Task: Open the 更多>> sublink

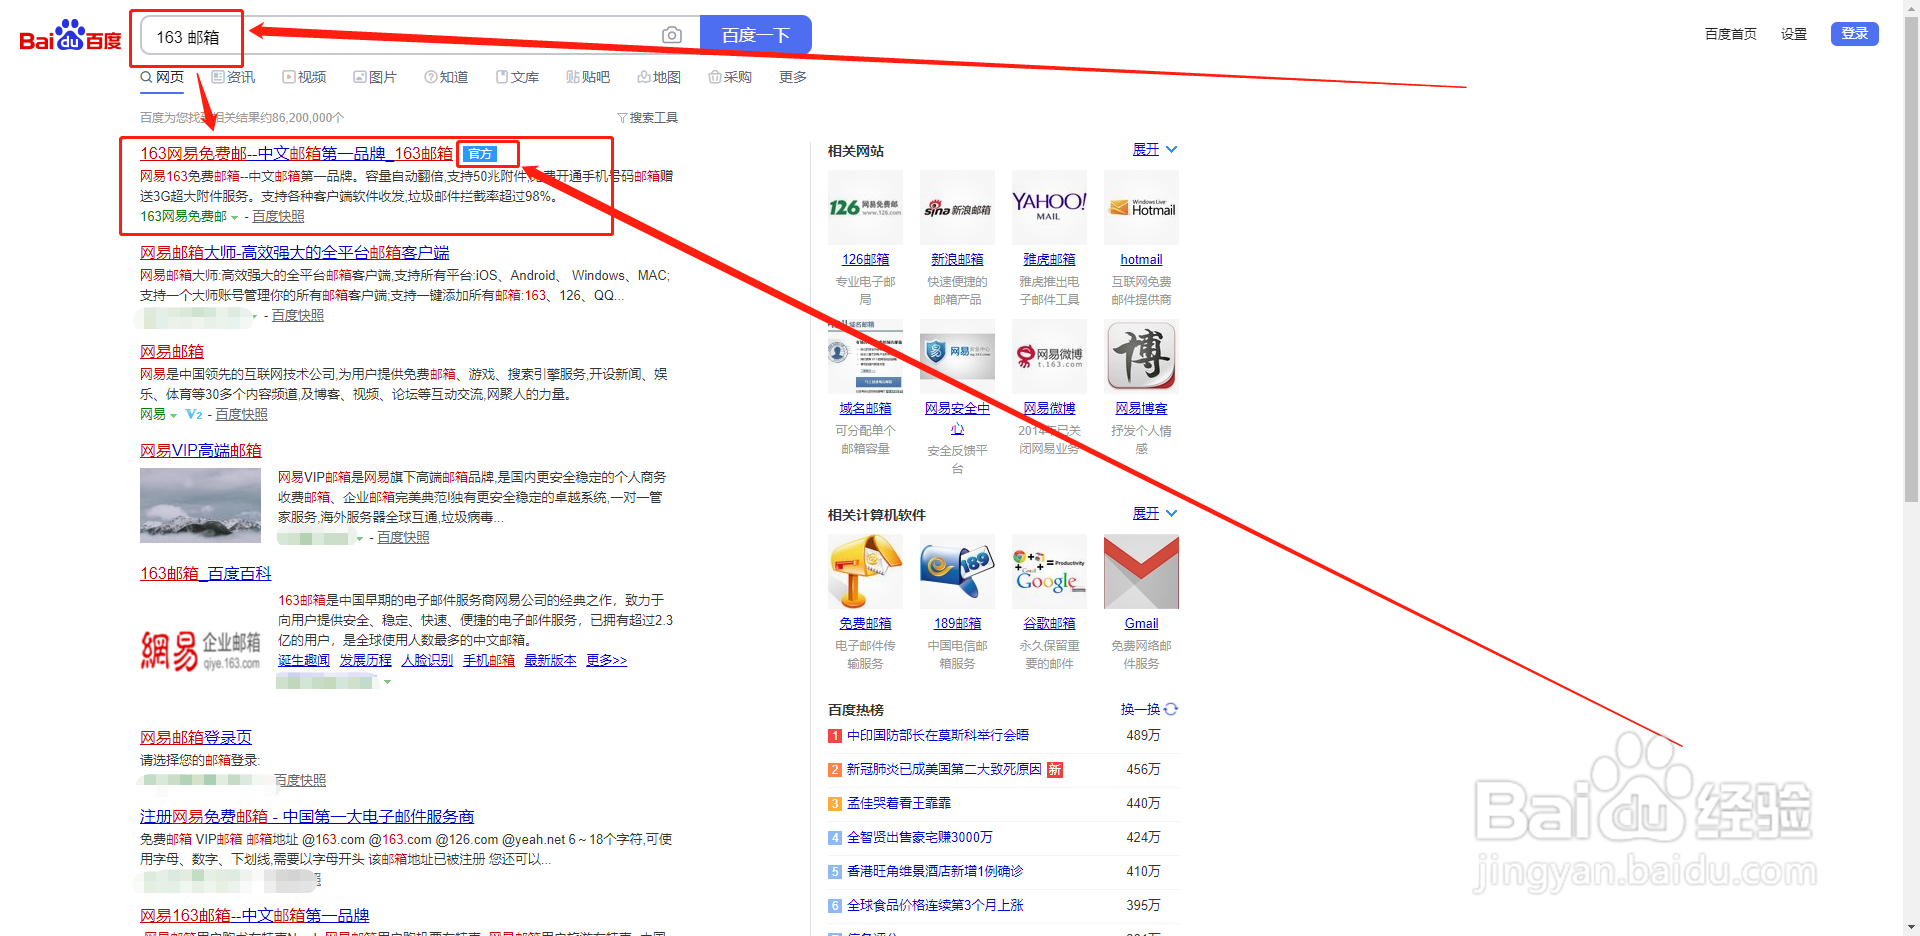Action: pos(607,660)
